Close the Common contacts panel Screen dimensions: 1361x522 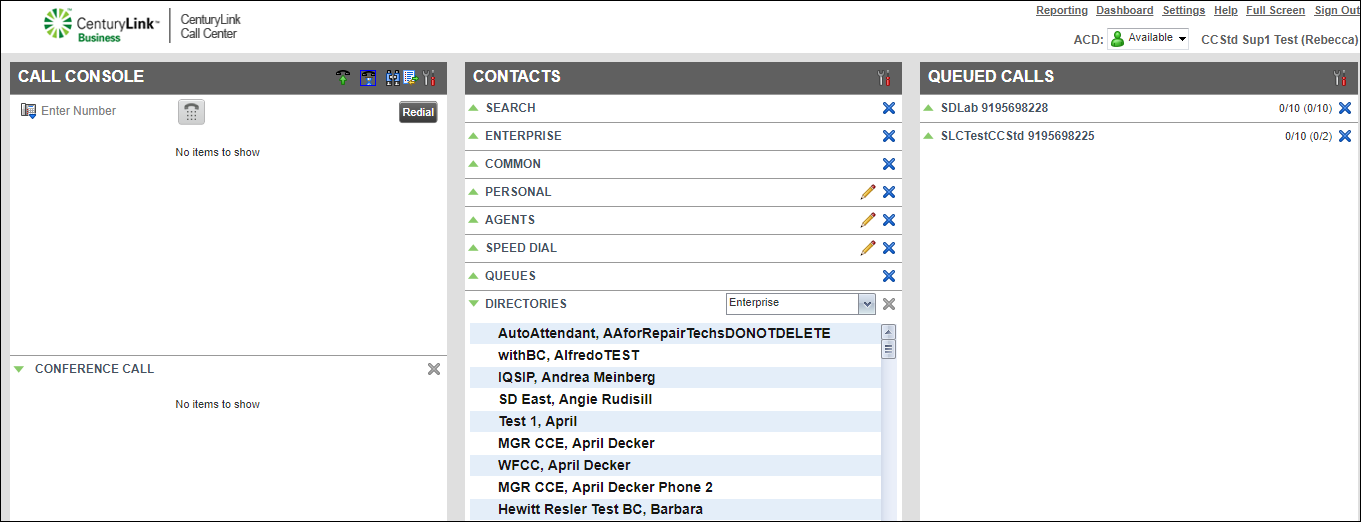click(x=889, y=164)
